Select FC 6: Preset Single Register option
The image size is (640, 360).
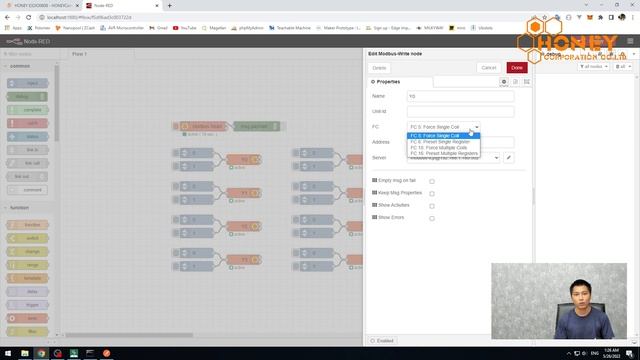click(443, 142)
